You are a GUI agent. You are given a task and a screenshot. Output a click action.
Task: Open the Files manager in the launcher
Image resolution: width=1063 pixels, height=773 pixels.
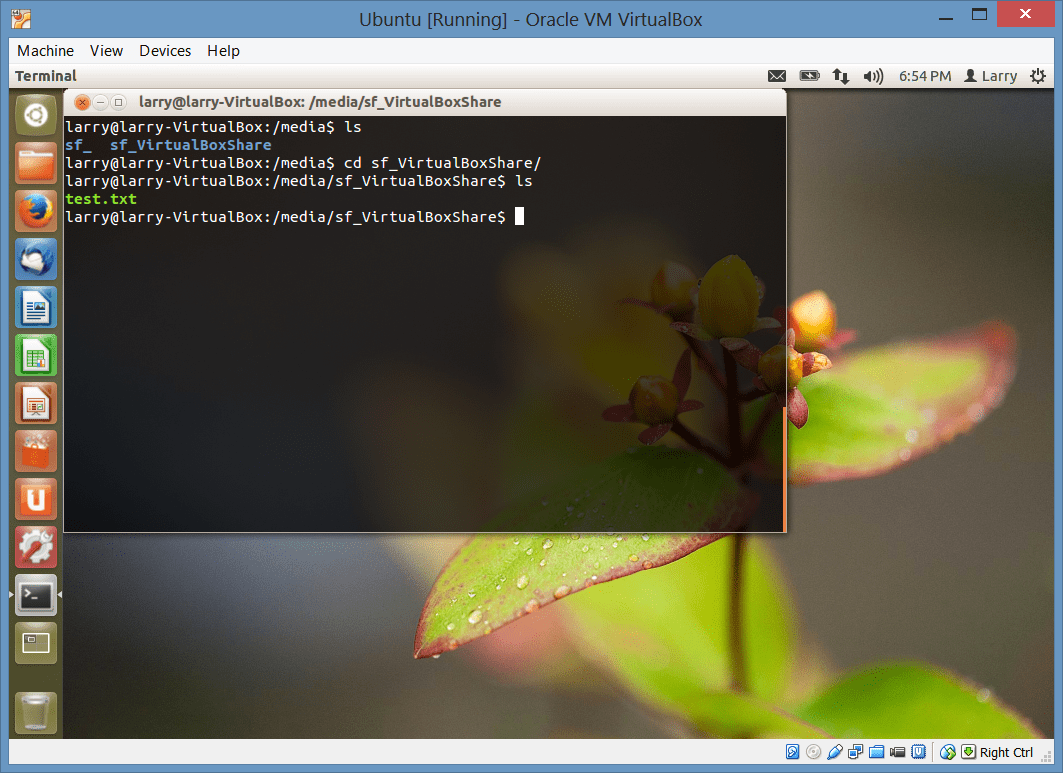tap(36, 163)
